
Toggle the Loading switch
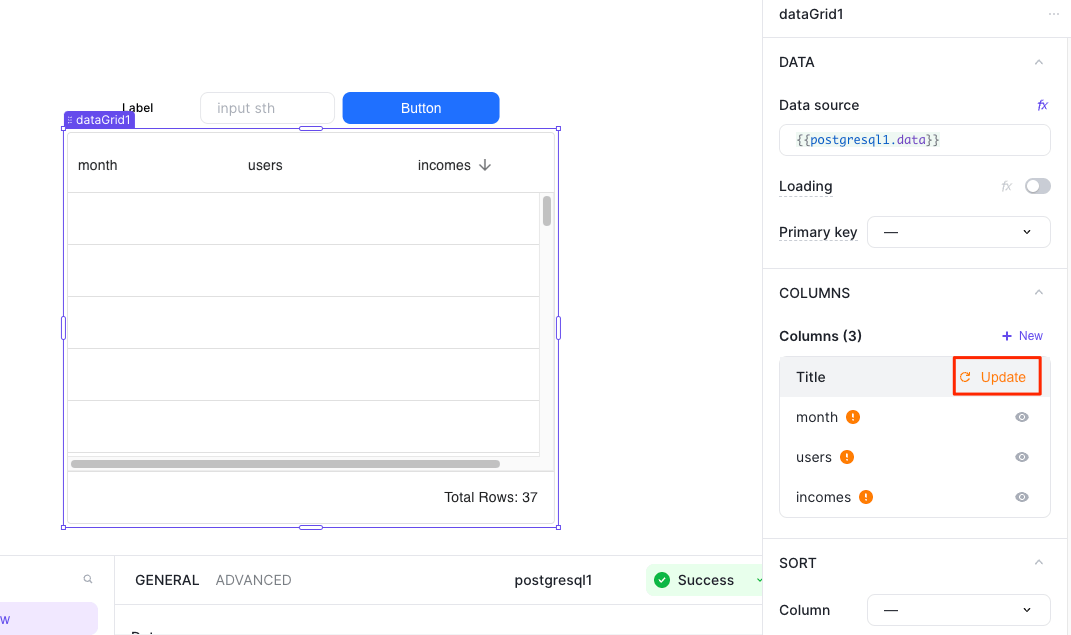1038,186
